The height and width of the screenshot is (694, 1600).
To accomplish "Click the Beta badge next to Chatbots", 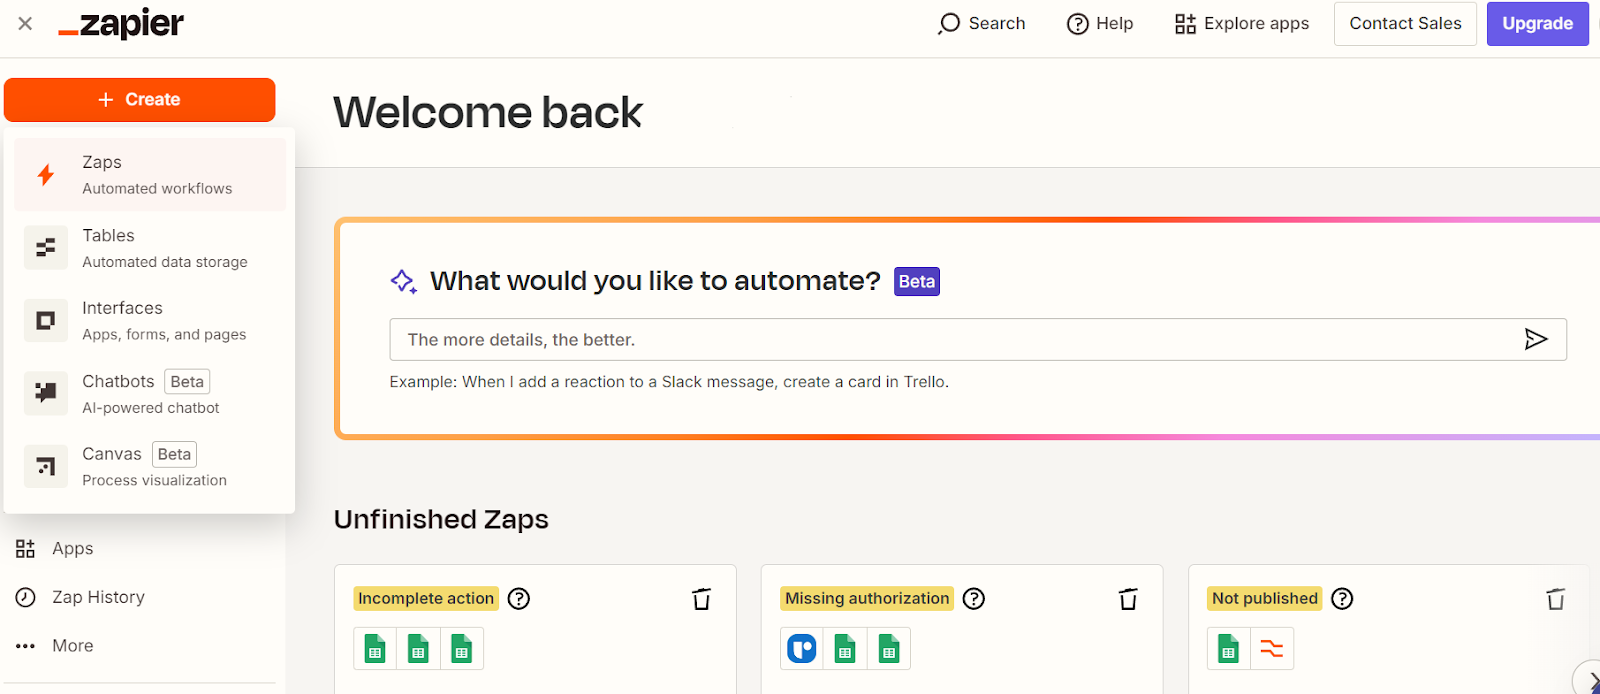I will [187, 381].
